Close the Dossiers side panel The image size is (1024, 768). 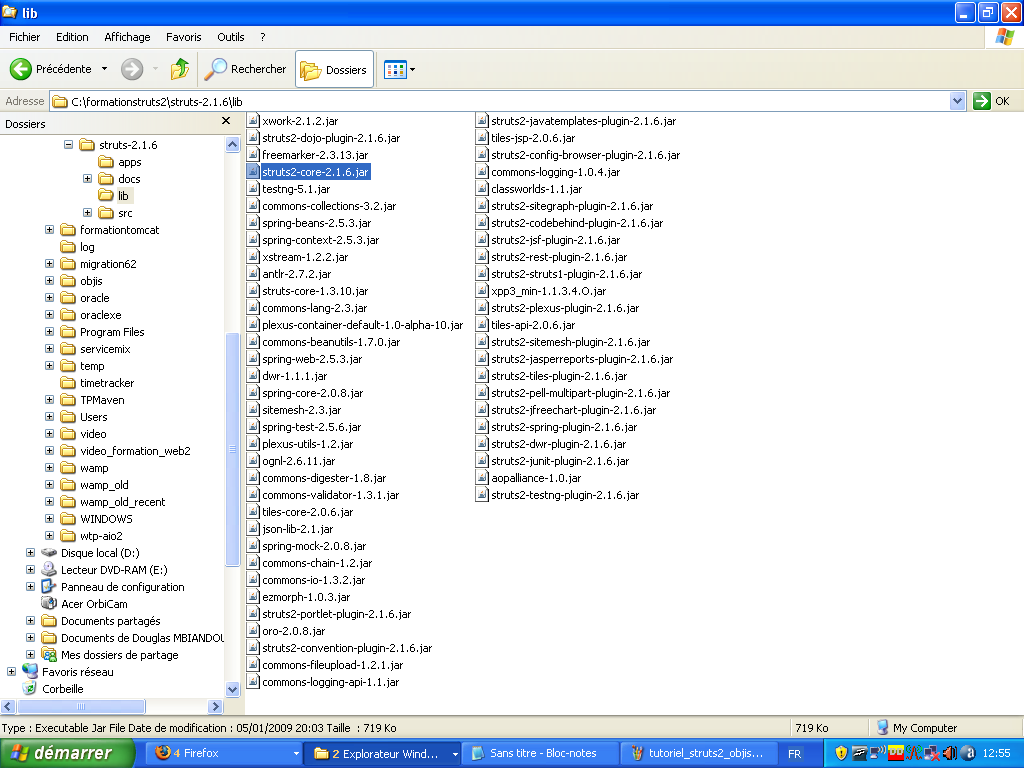(x=226, y=123)
